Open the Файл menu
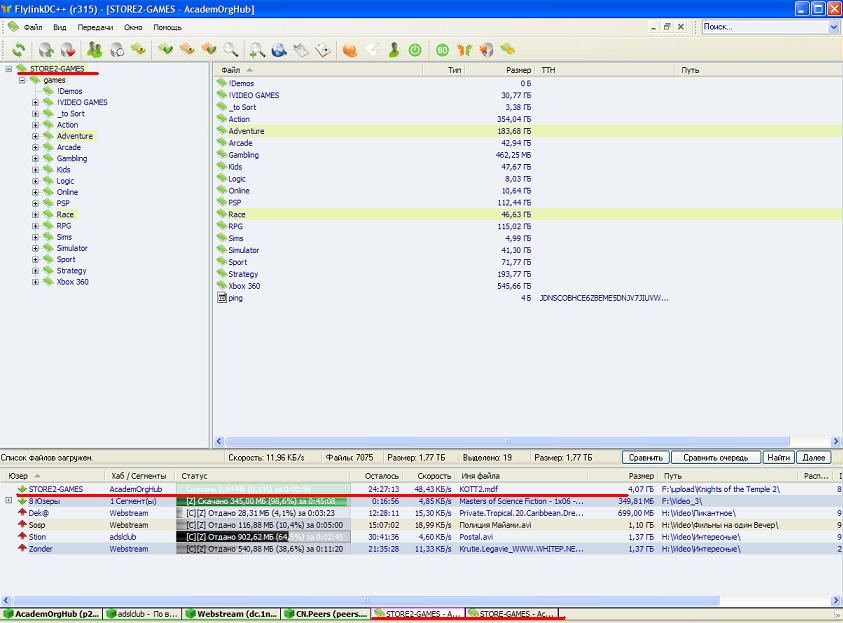843x623 pixels. [32, 27]
